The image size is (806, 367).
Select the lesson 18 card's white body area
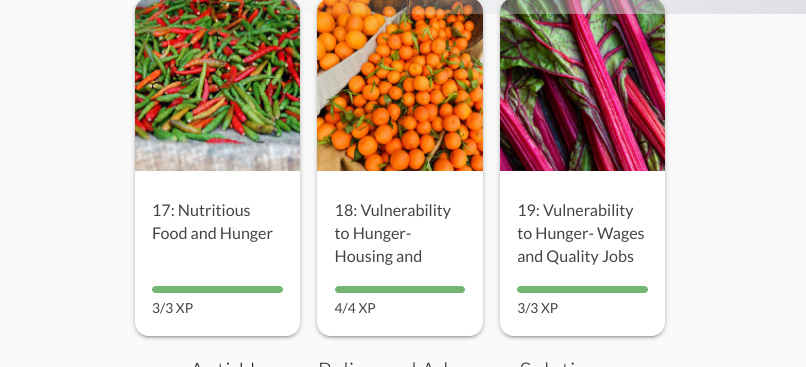click(400, 253)
